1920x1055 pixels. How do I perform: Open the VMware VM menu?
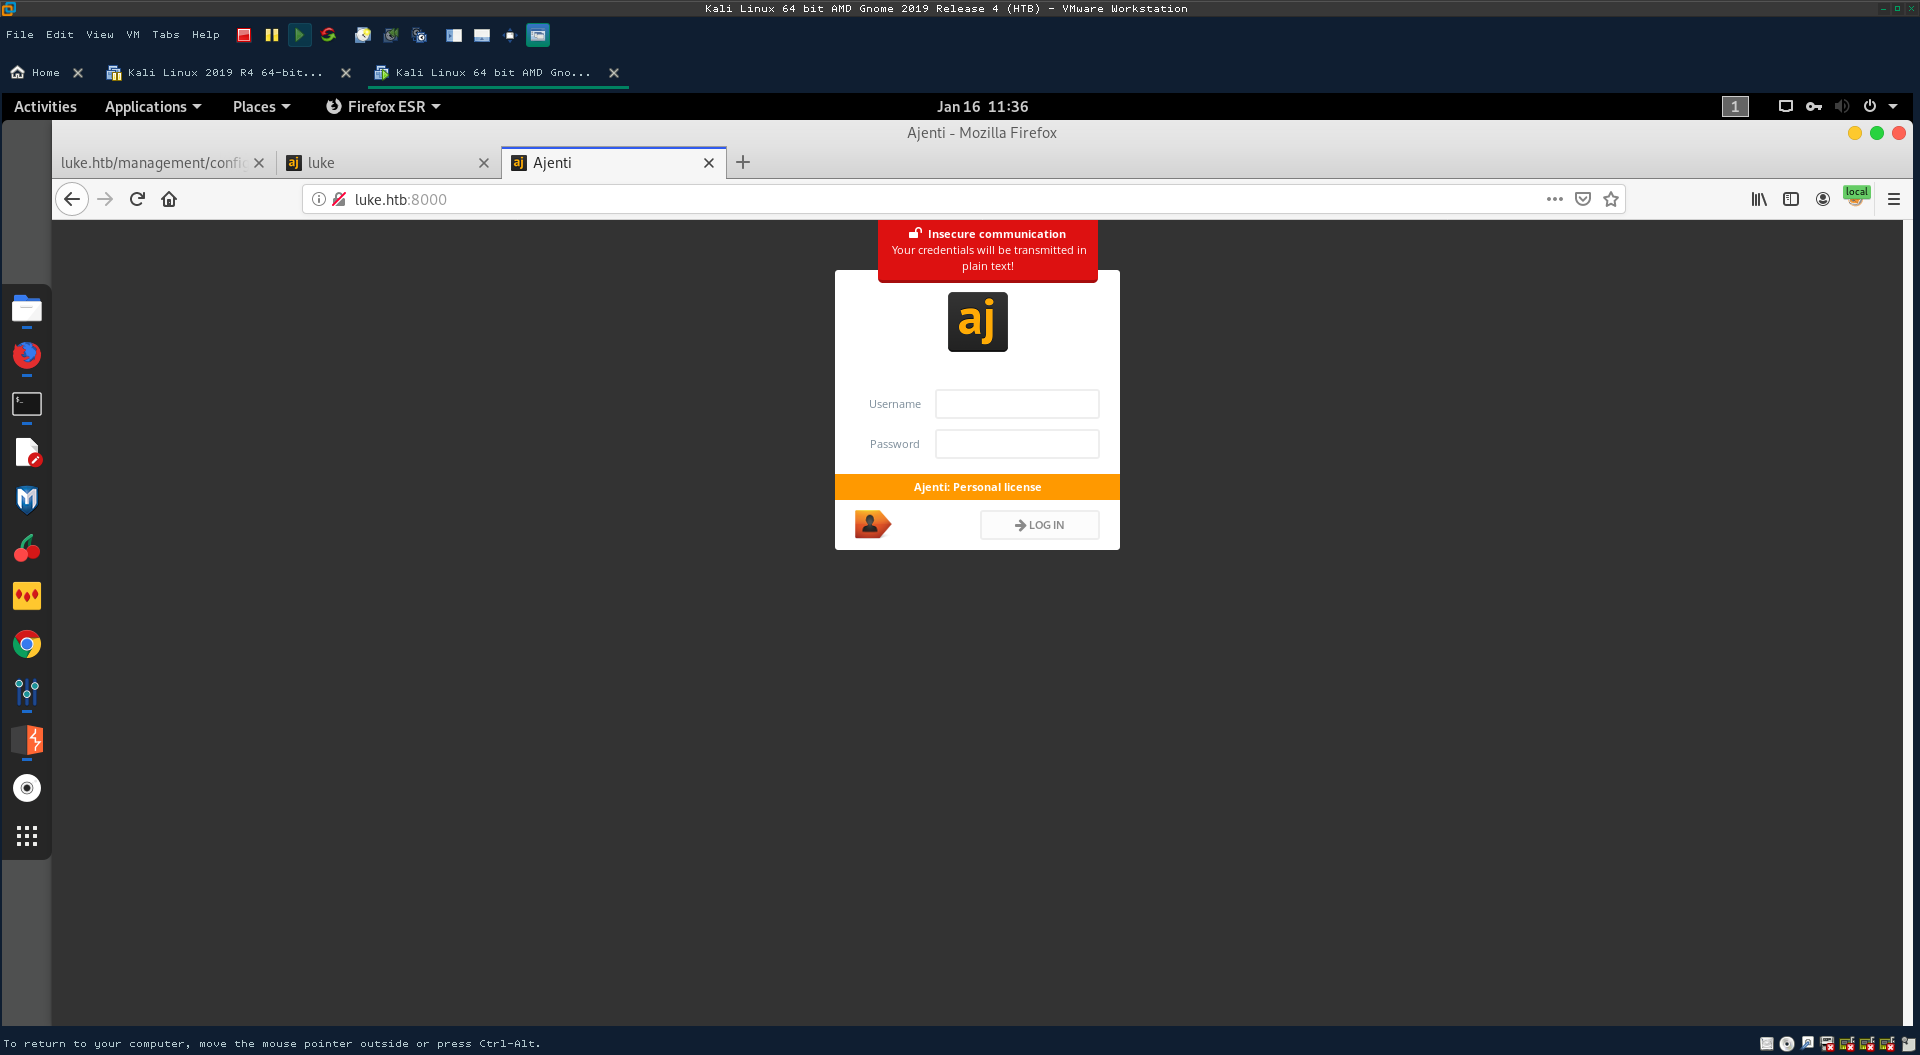[133, 35]
